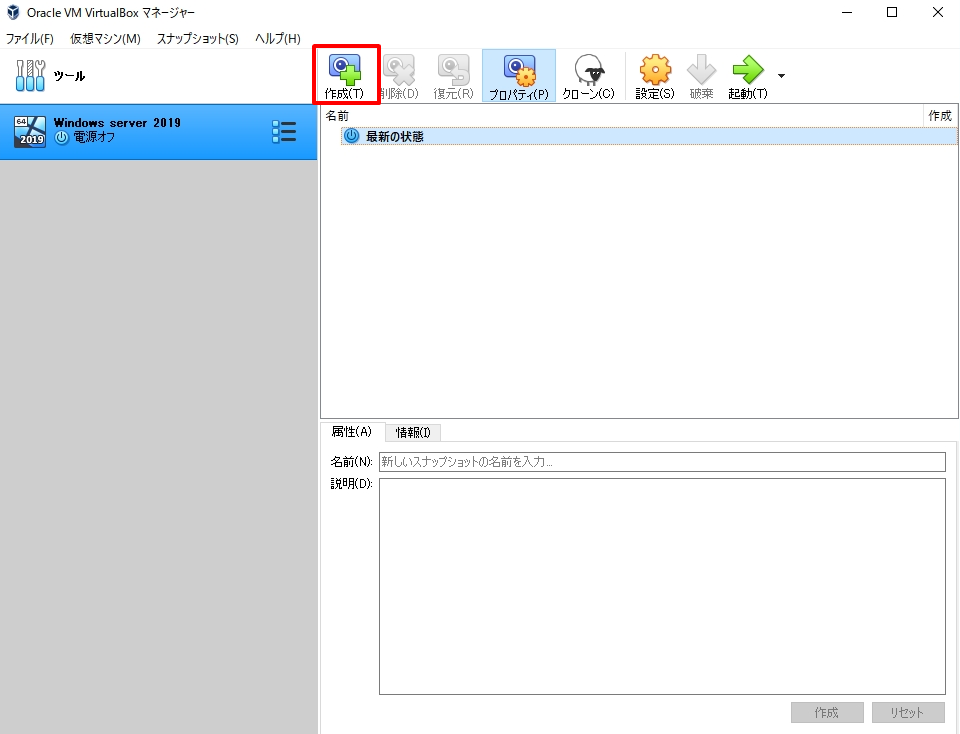Expand the 起動 start options dropdown arrow
Image resolution: width=960 pixels, height=734 pixels.
[781, 76]
